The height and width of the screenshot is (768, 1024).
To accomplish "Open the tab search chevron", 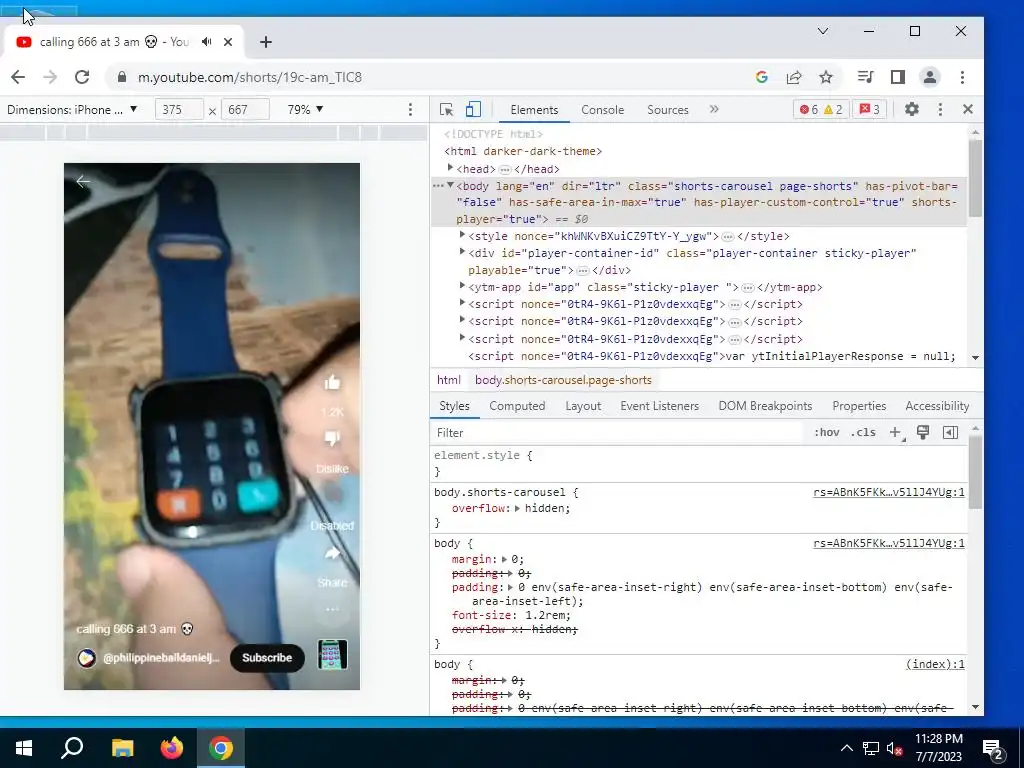I will [823, 31].
